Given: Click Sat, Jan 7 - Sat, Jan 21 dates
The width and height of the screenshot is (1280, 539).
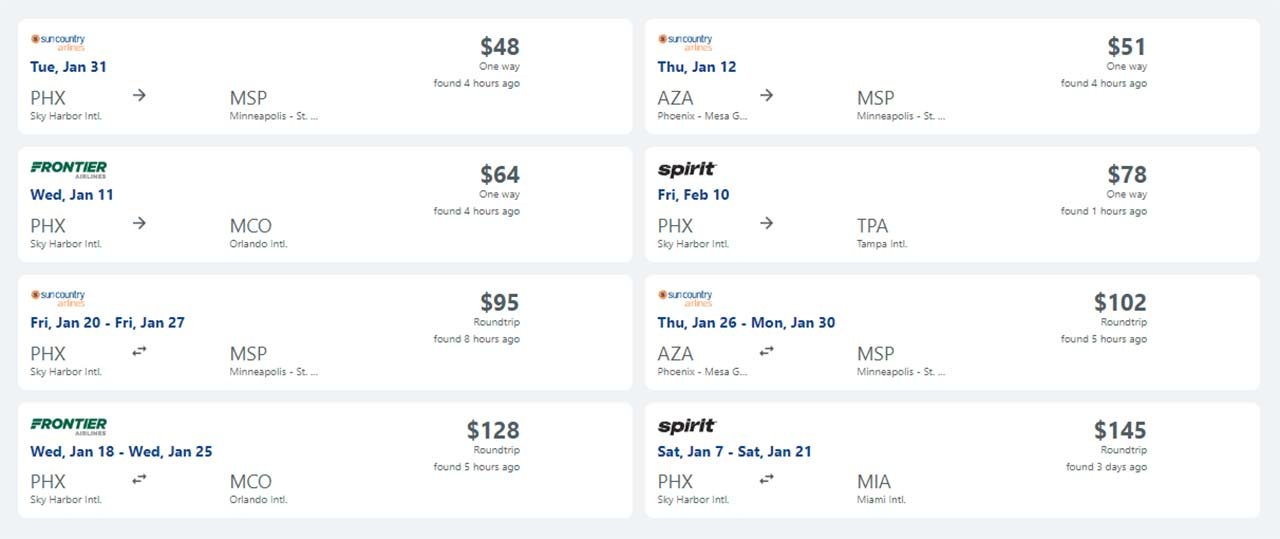Looking at the screenshot, I should coord(734,451).
